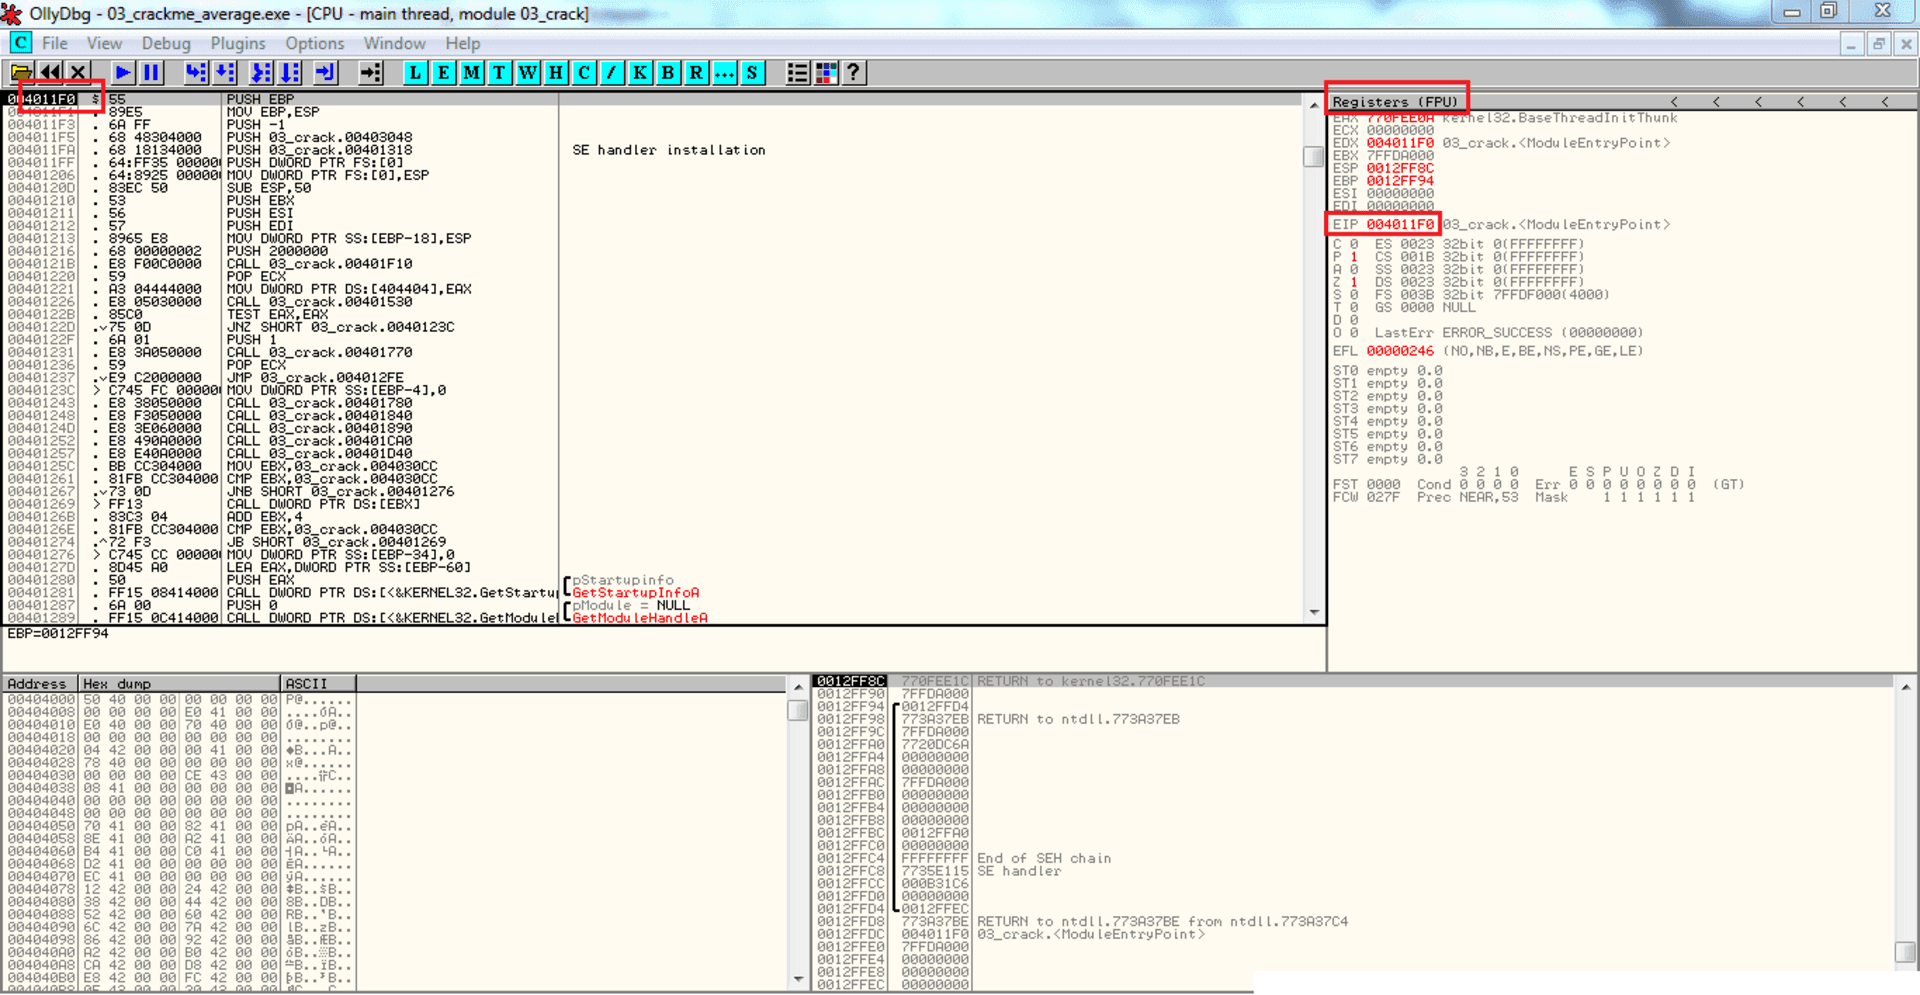
Task: Open the View menu
Action: [104, 44]
